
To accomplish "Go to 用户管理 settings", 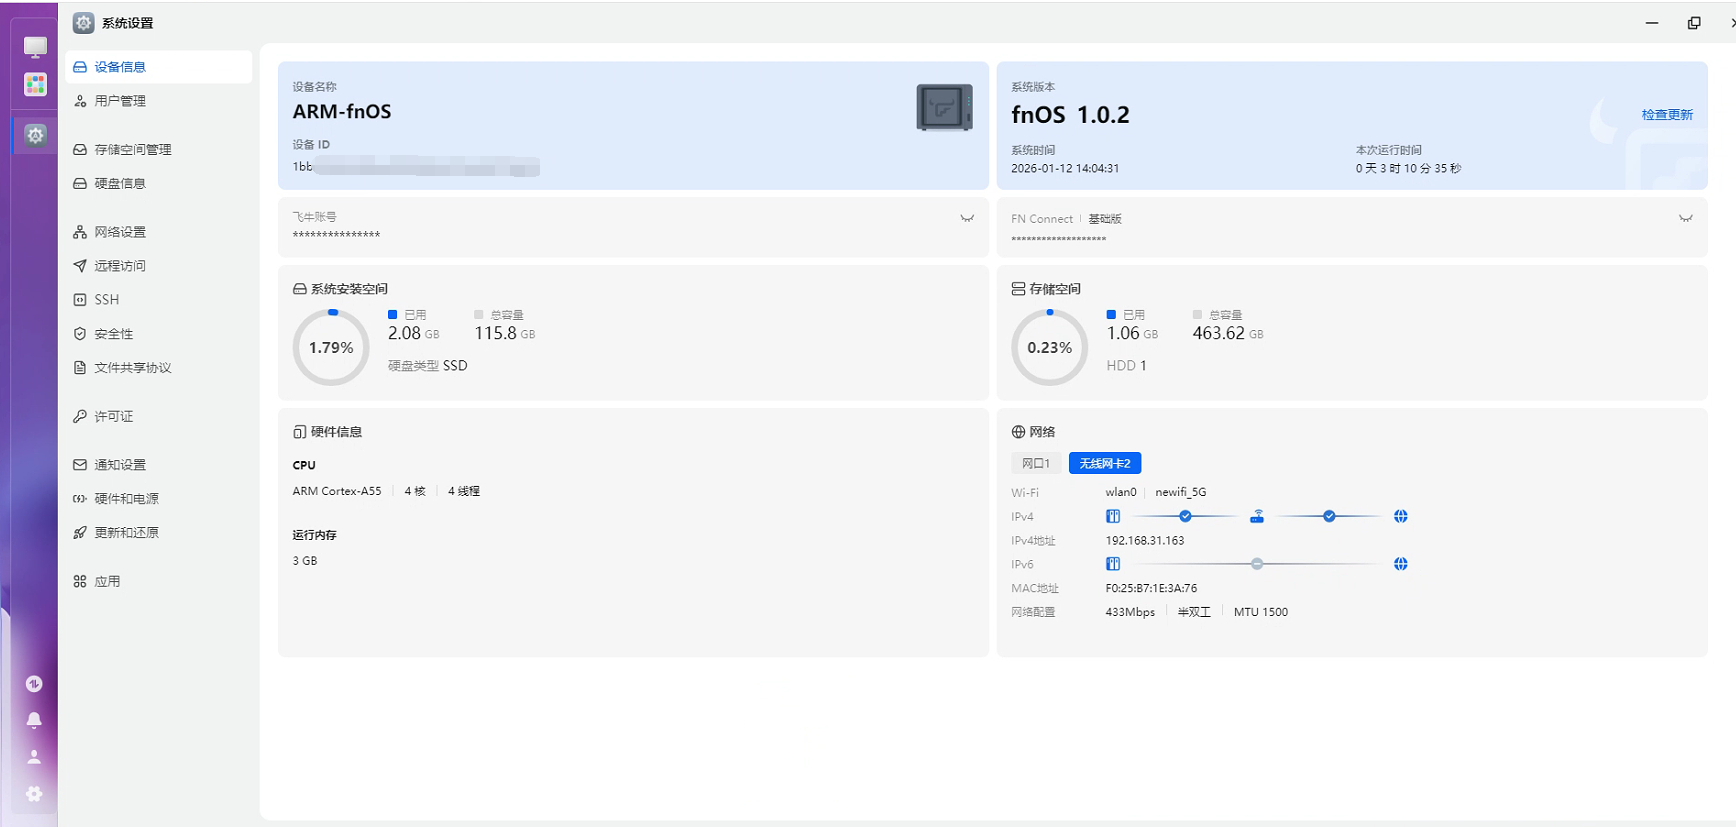I will (159, 101).
